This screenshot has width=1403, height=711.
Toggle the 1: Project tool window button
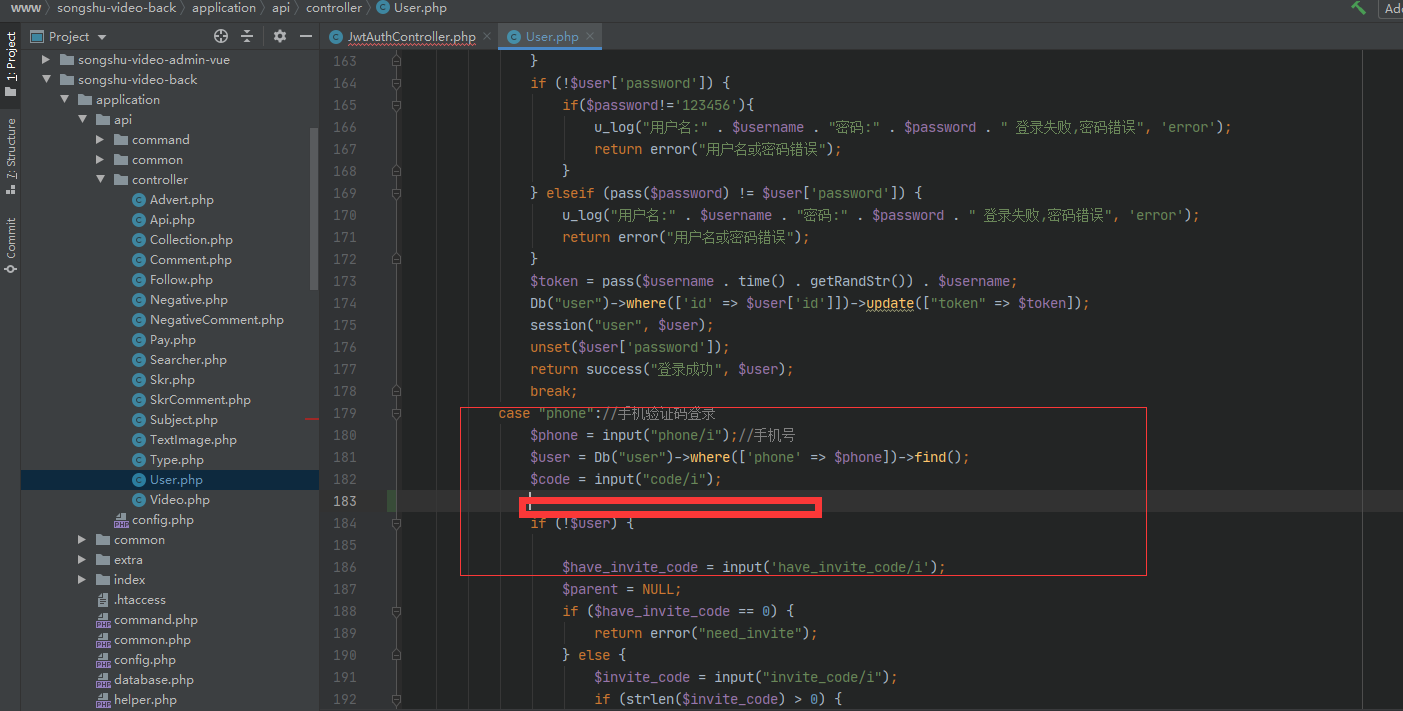pos(10,65)
